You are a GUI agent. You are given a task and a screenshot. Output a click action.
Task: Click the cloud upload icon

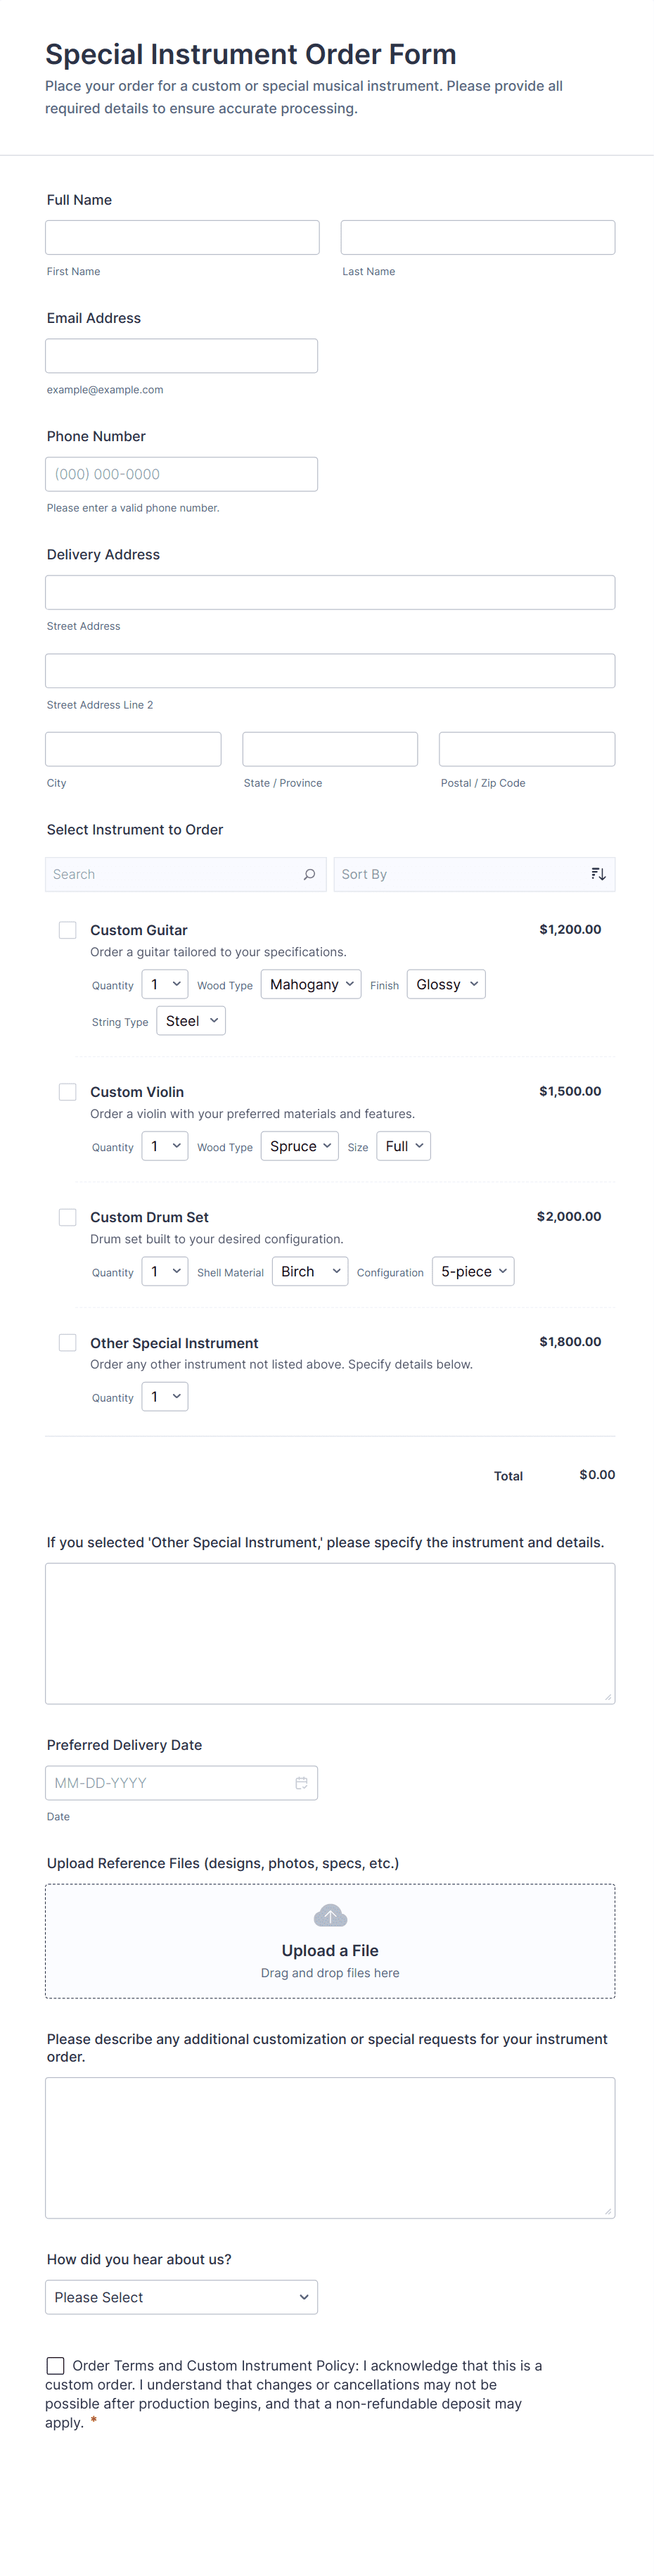330,1916
